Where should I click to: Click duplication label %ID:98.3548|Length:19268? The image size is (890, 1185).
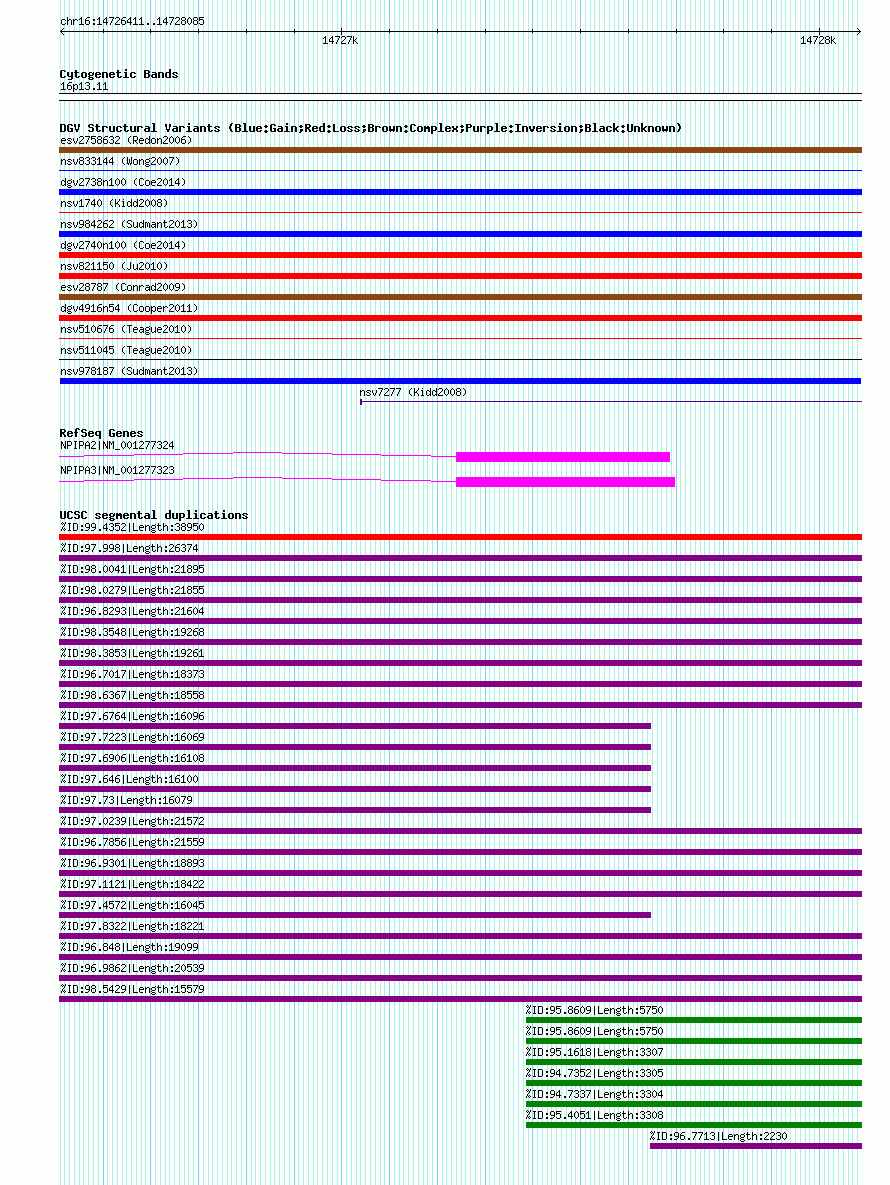click(132, 633)
